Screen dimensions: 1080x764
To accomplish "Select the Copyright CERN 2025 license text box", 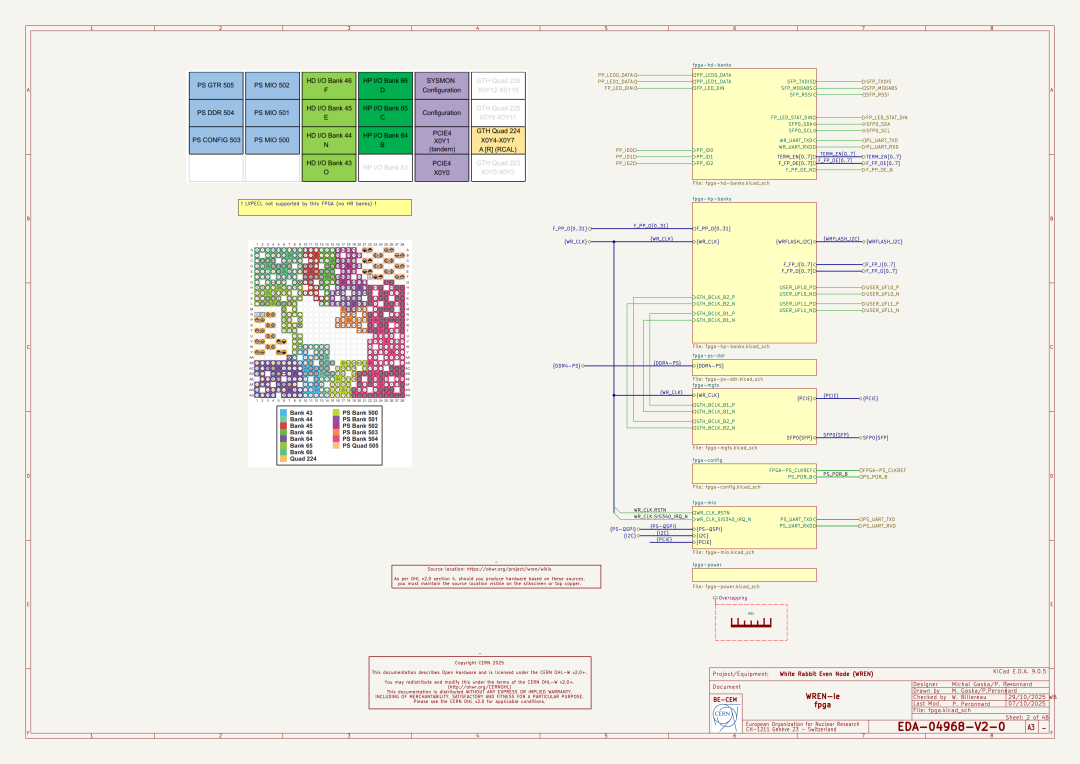I will [x=480, y=682].
